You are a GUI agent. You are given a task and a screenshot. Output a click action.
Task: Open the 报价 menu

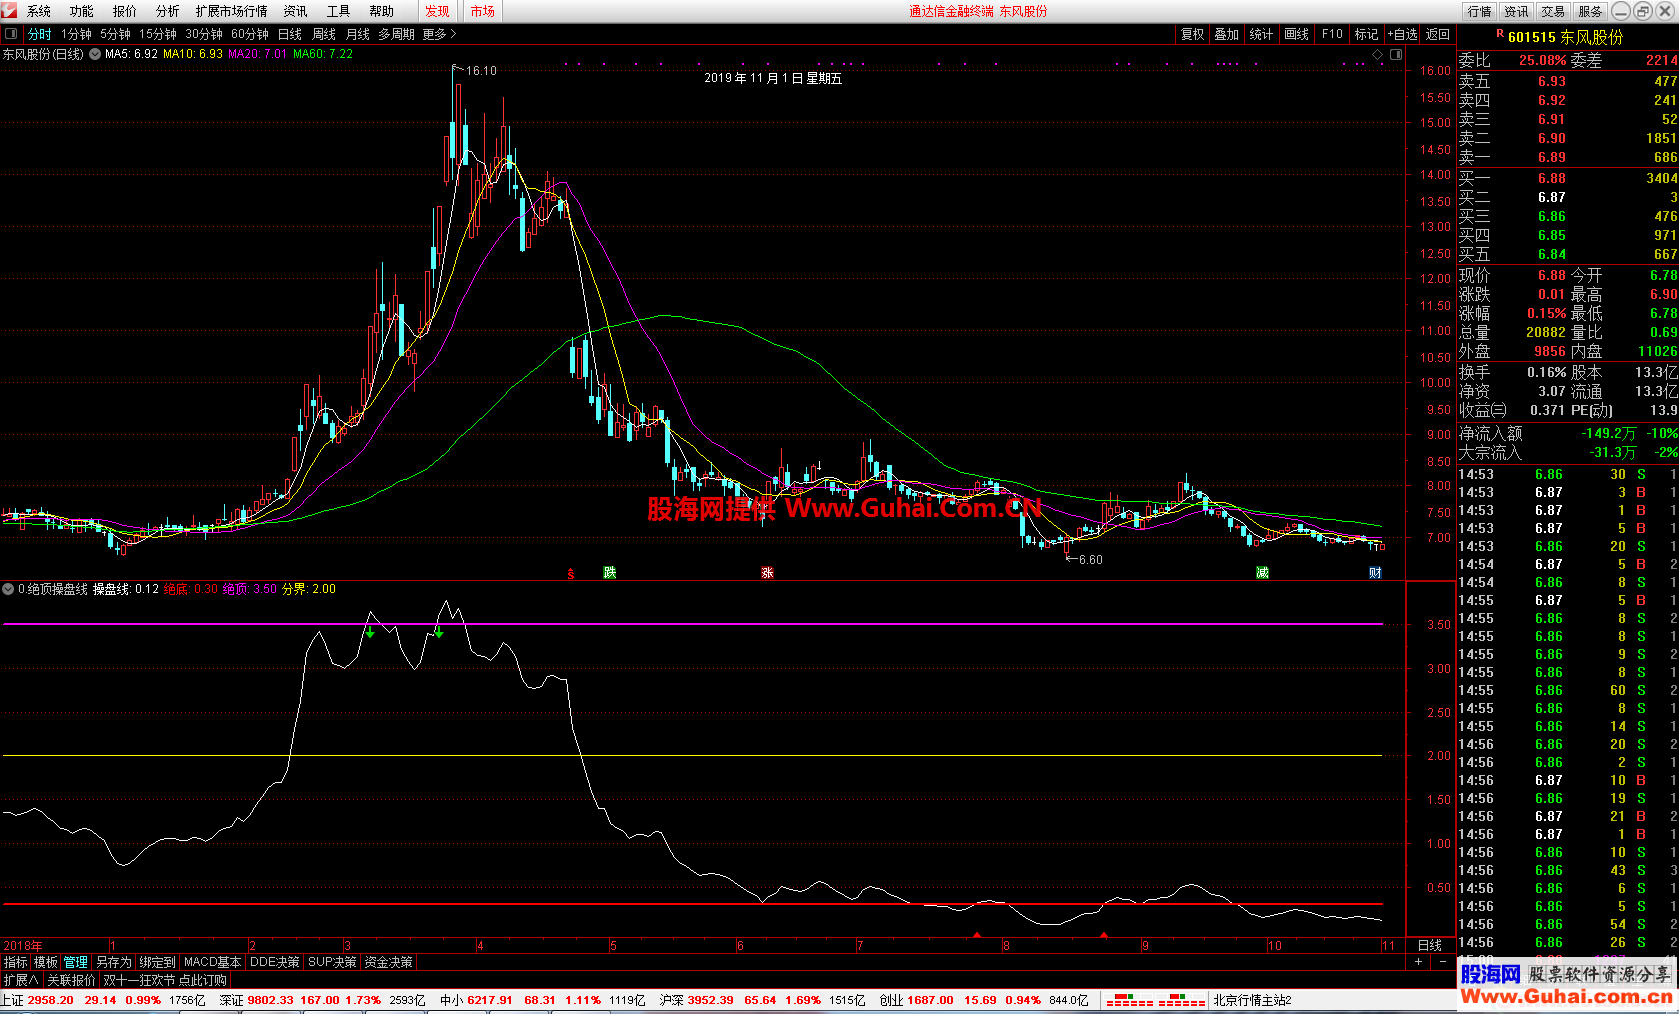point(125,11)
